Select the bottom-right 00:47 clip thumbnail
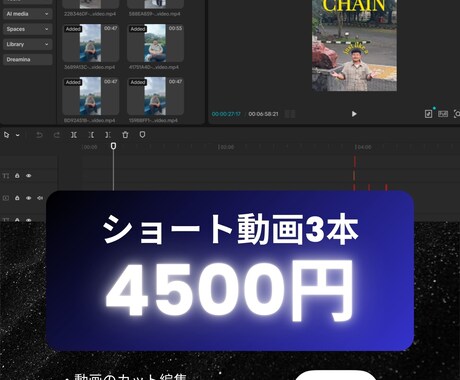 155,96
